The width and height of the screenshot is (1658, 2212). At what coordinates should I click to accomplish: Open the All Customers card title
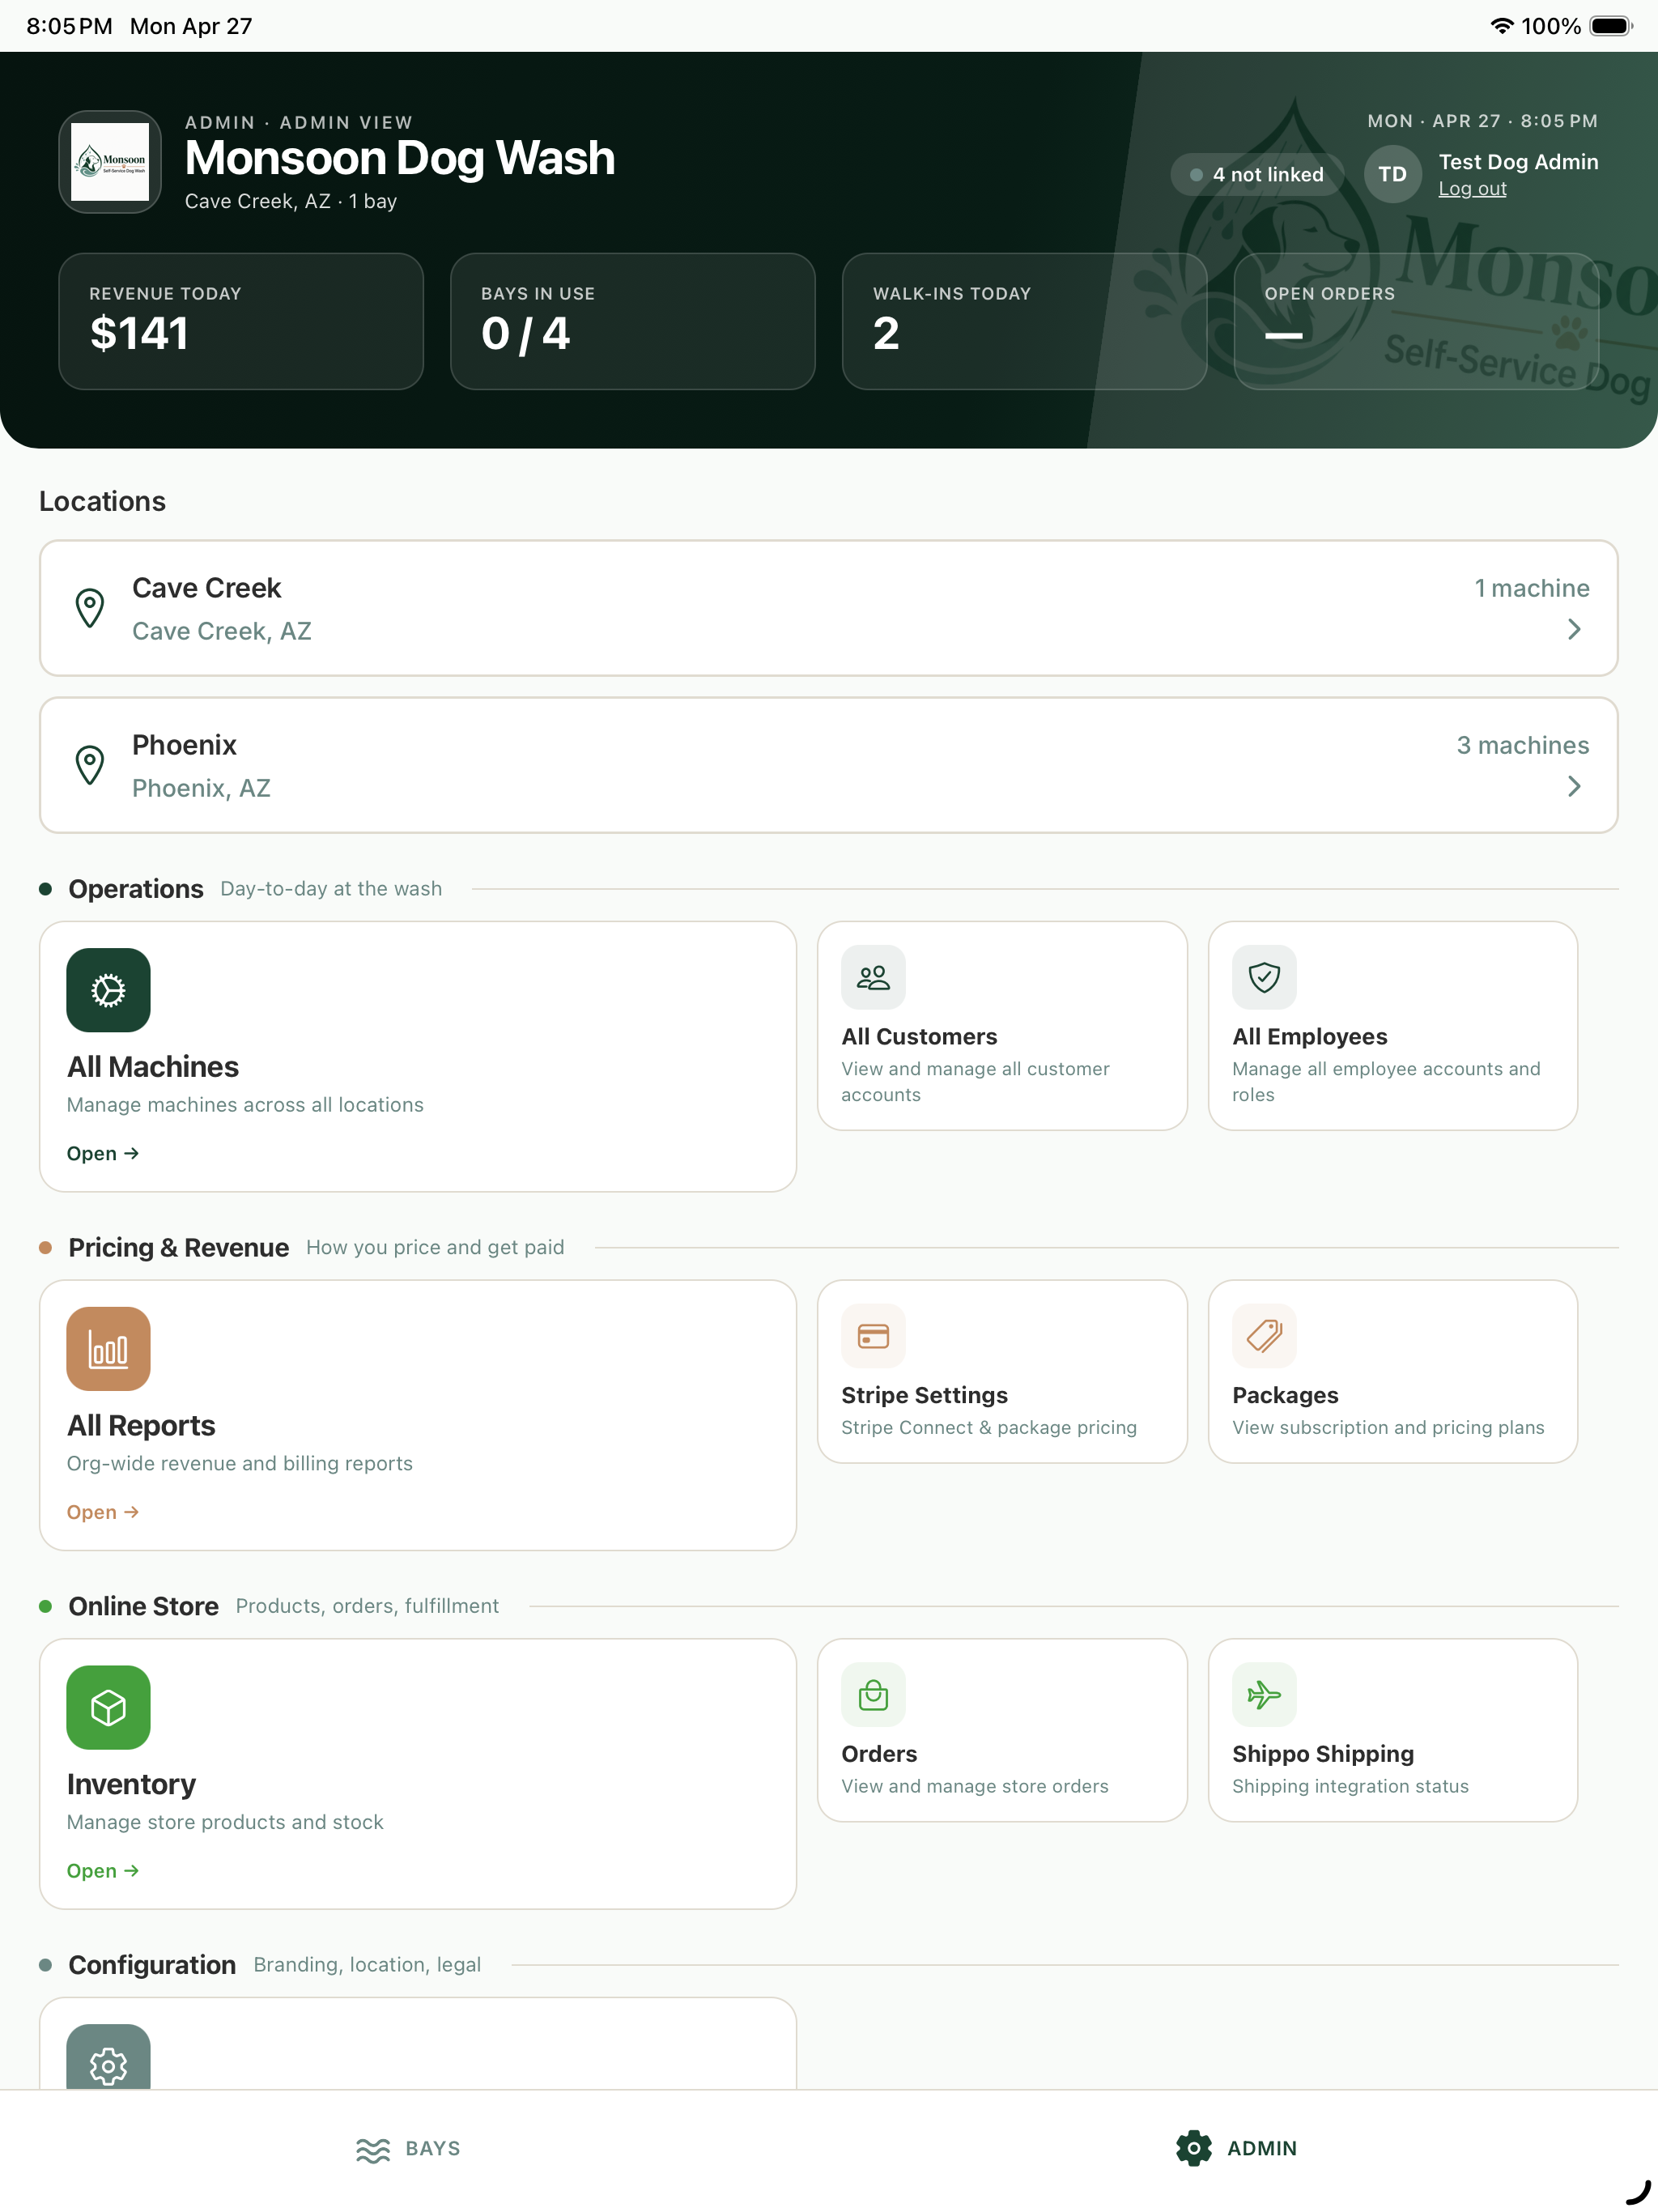[919, 1037]
